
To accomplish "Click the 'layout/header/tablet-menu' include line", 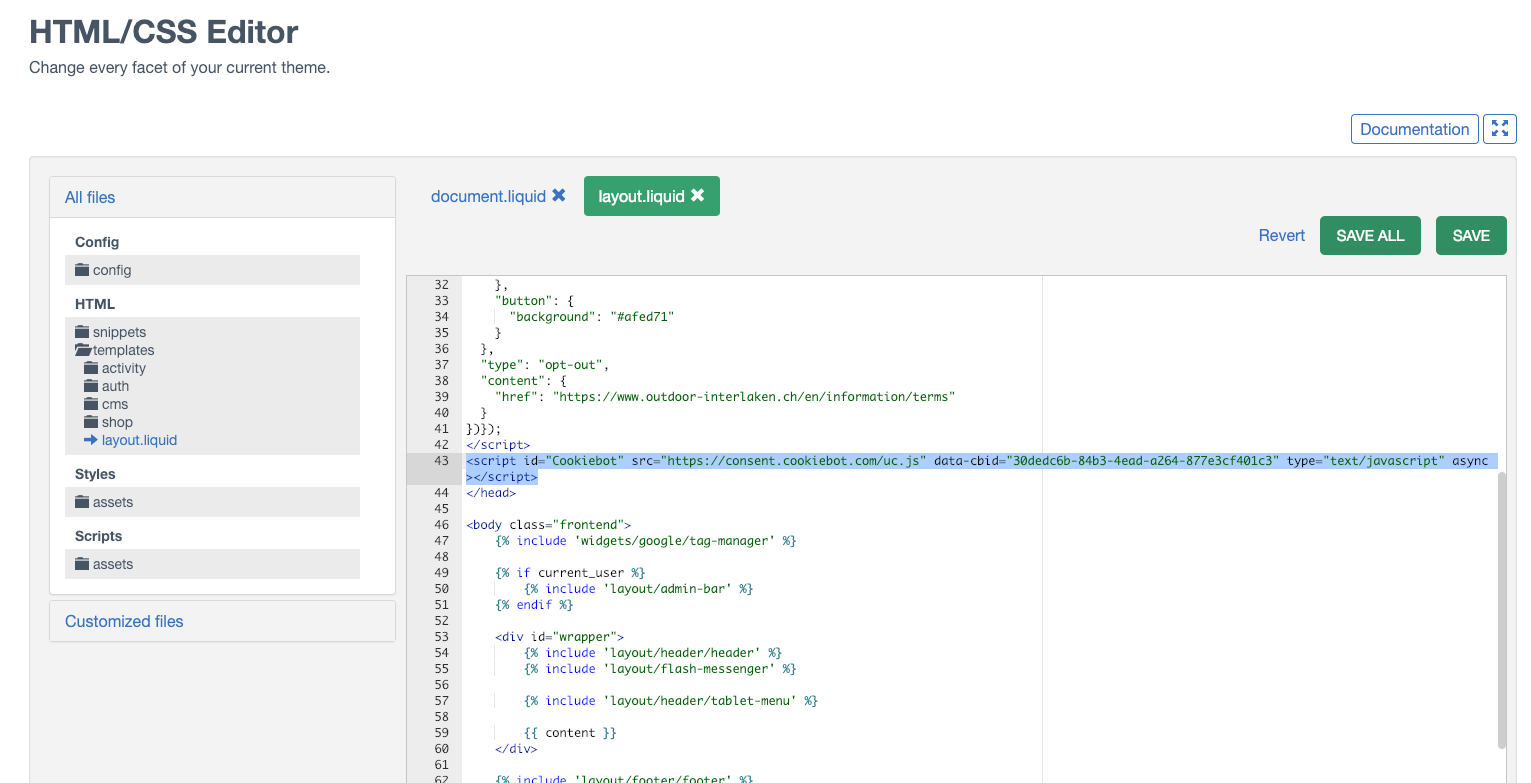I will [x=671, y=701].
